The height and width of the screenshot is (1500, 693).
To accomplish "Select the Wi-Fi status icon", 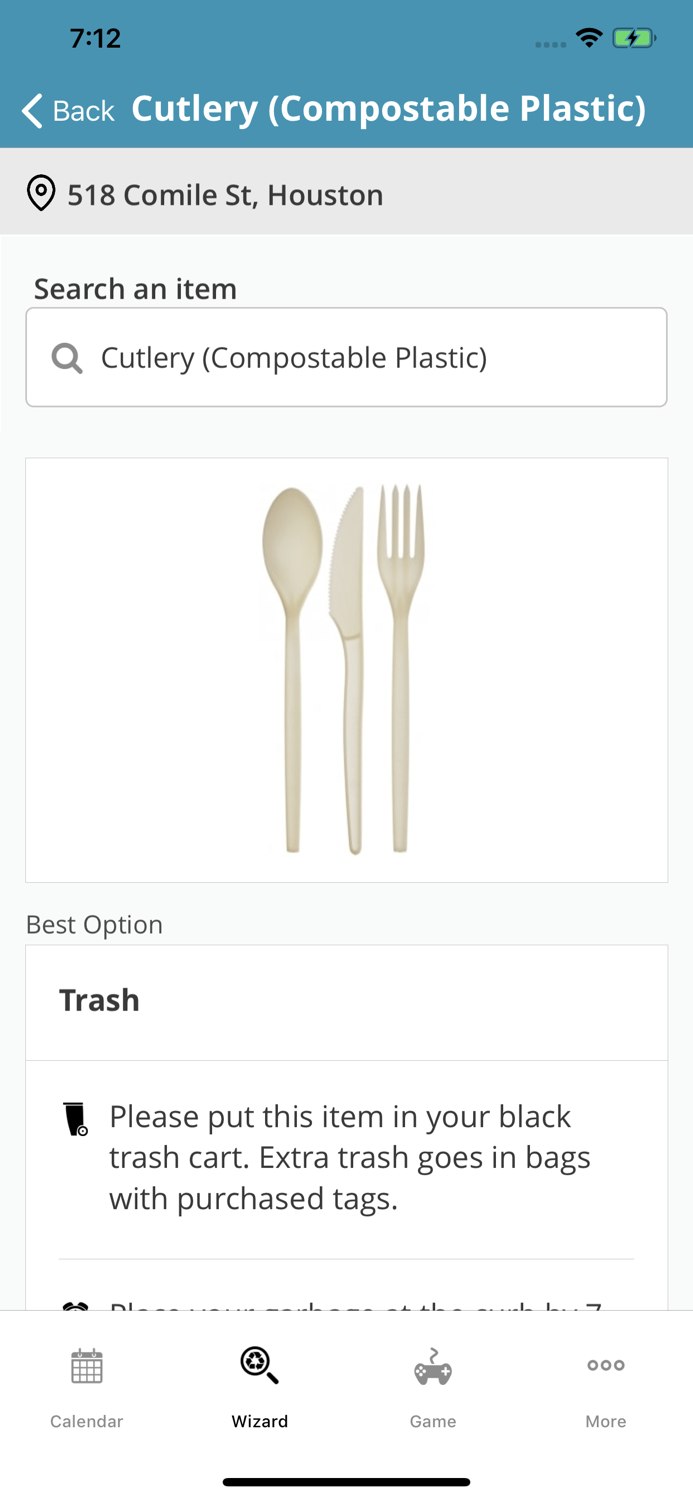I will pyautogui.click(x=590, y=36).
